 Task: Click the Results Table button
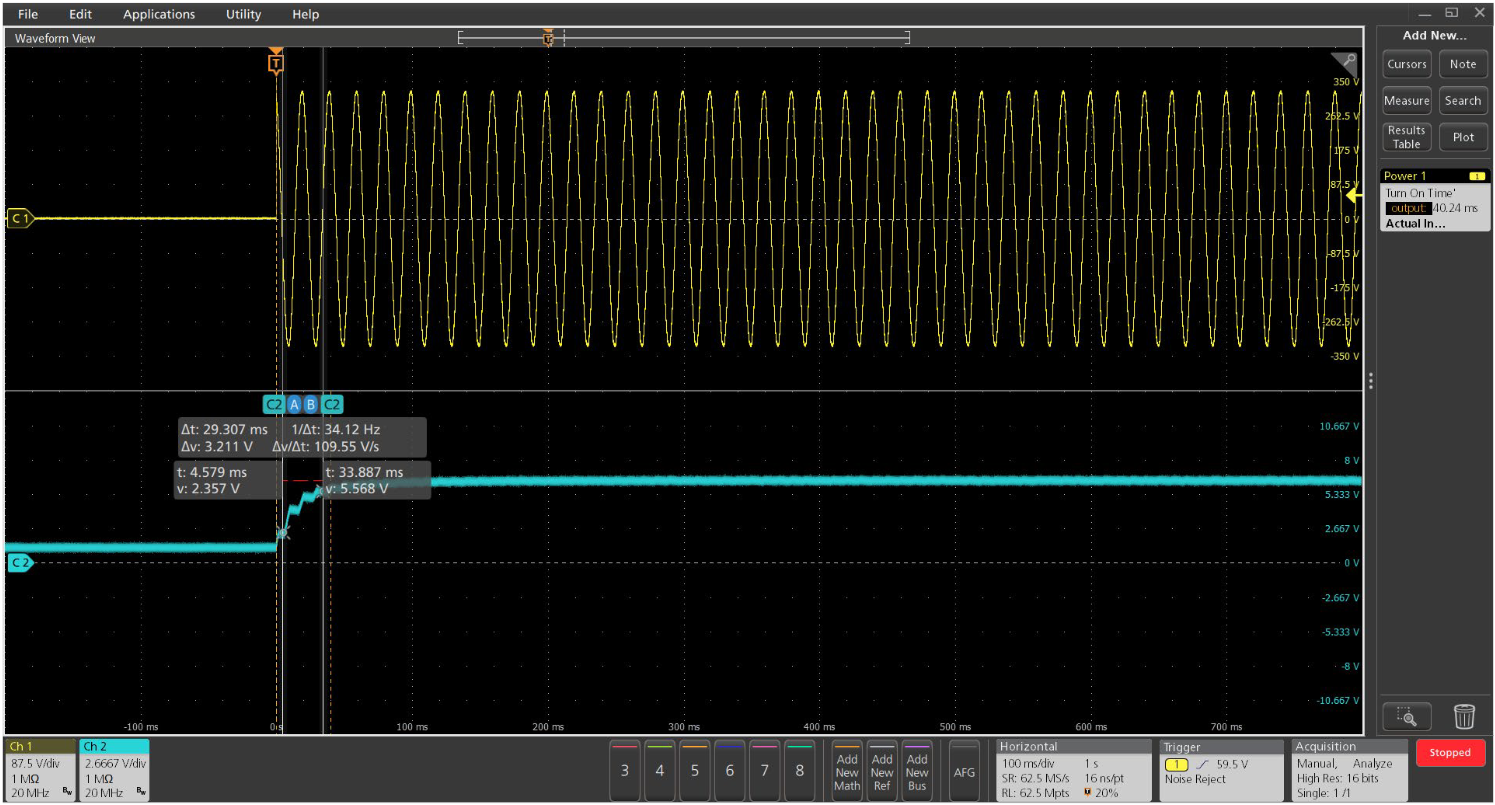click(x=1406, y=137)
